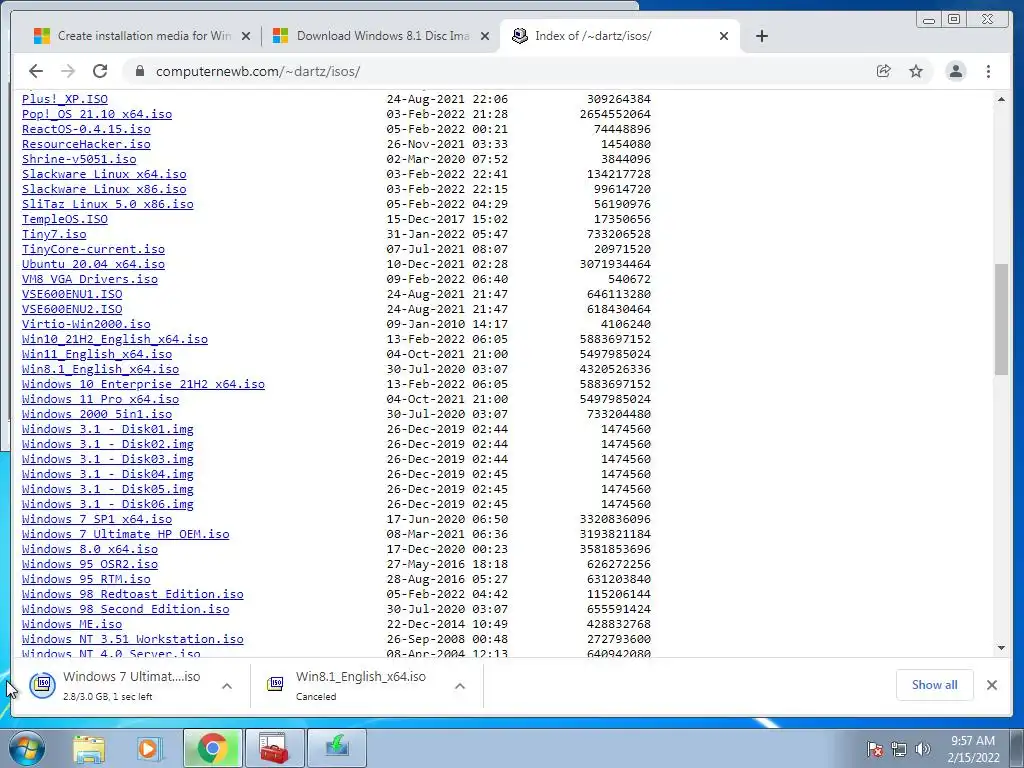Close the 'Index of /~dartz/isos/' tab
This screenshot has height=768, width=1024.
[x=724, y=36]
